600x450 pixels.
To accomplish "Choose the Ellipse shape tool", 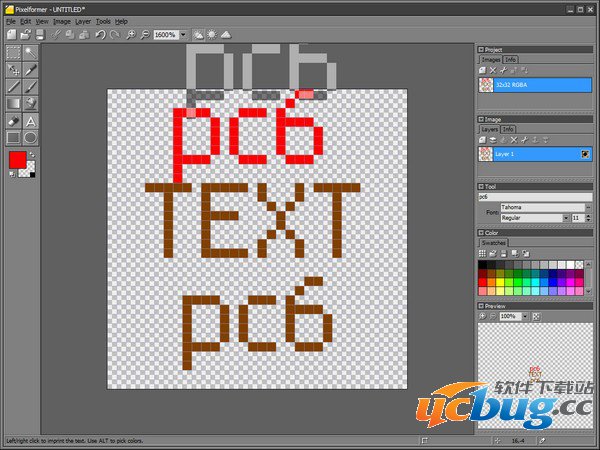I will 30,137.
